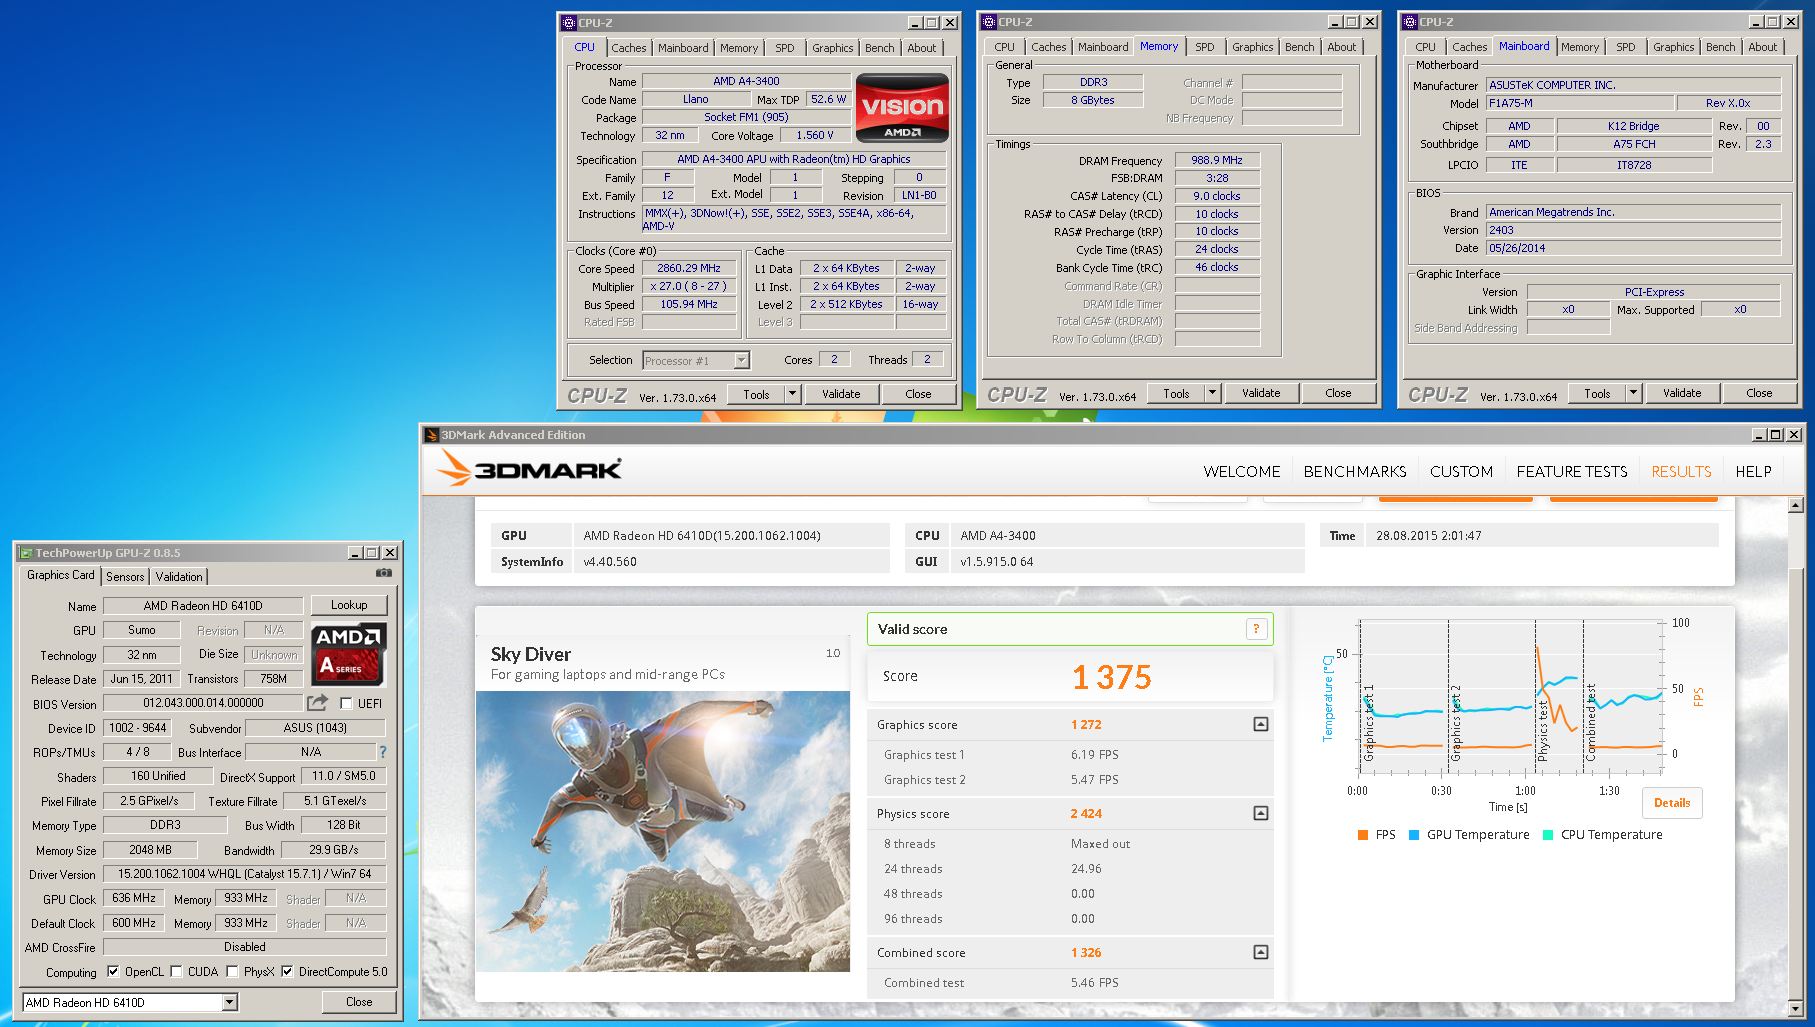
Task: Click the GPU Name field AMD Radeon HD 6410D
Action: (203, 605)
